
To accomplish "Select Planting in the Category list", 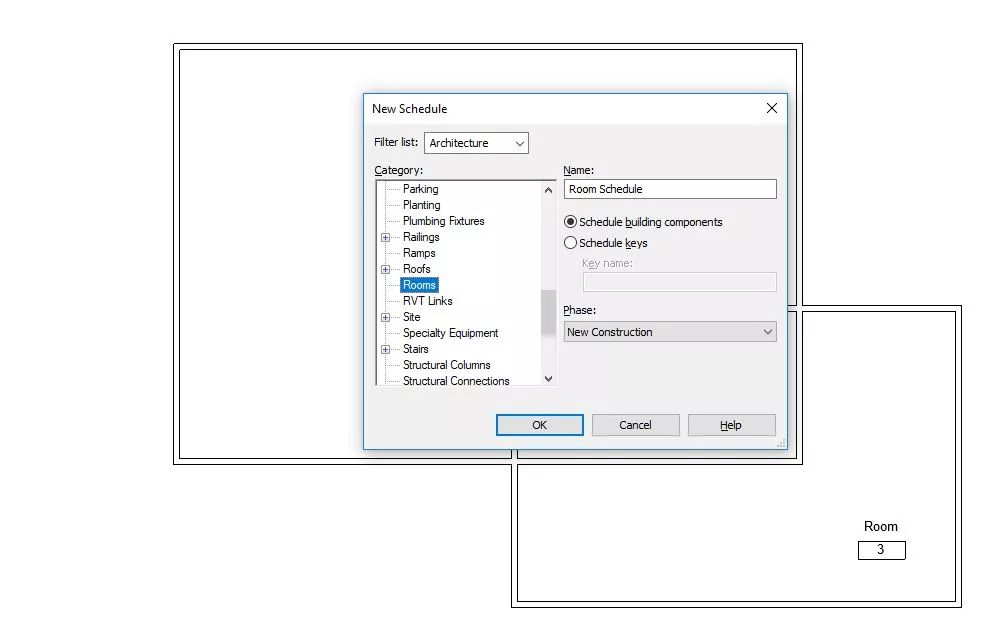I will (x=421, y=205).
